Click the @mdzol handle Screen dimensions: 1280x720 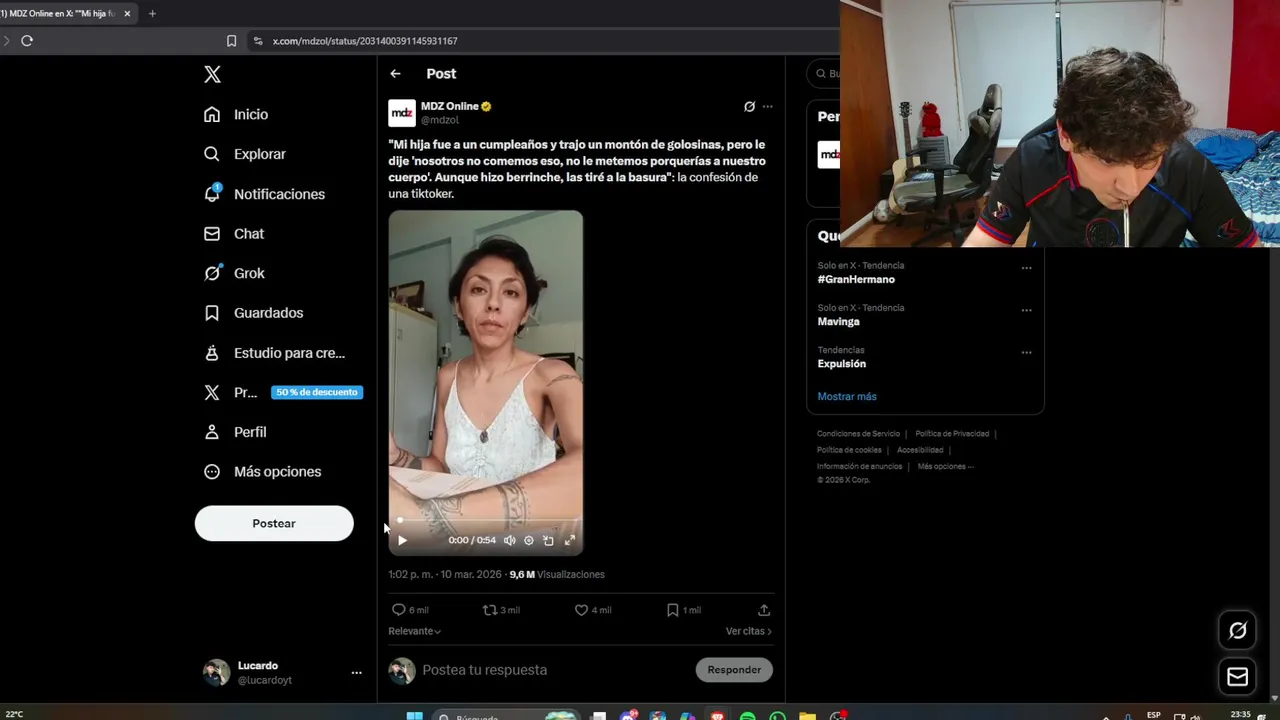439,120
